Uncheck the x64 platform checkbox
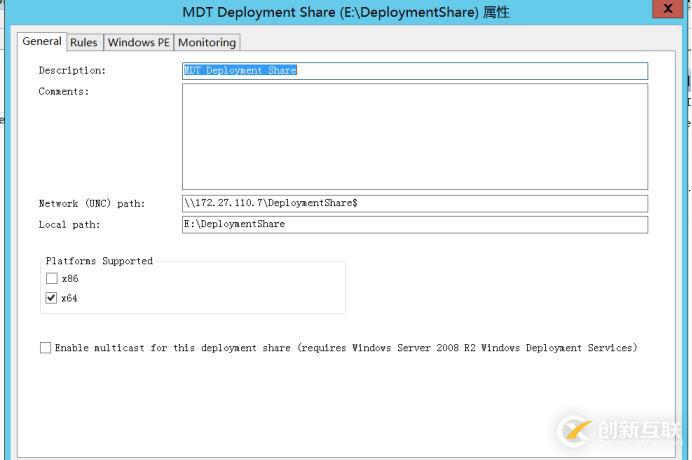The image size is (692, 460). tap(51, 298)
